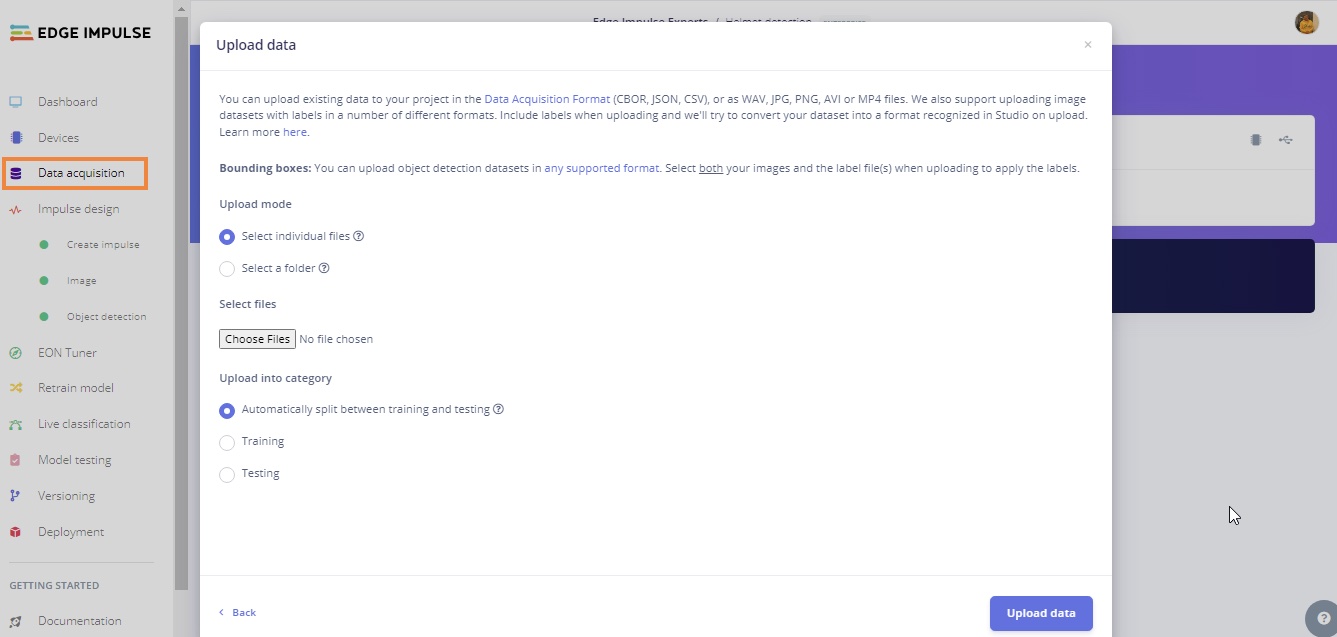Image resolution: width=1337 pixels, height=637 pixels.
Task: Open Object detection under Impulse design
Action: click(106, 317)
